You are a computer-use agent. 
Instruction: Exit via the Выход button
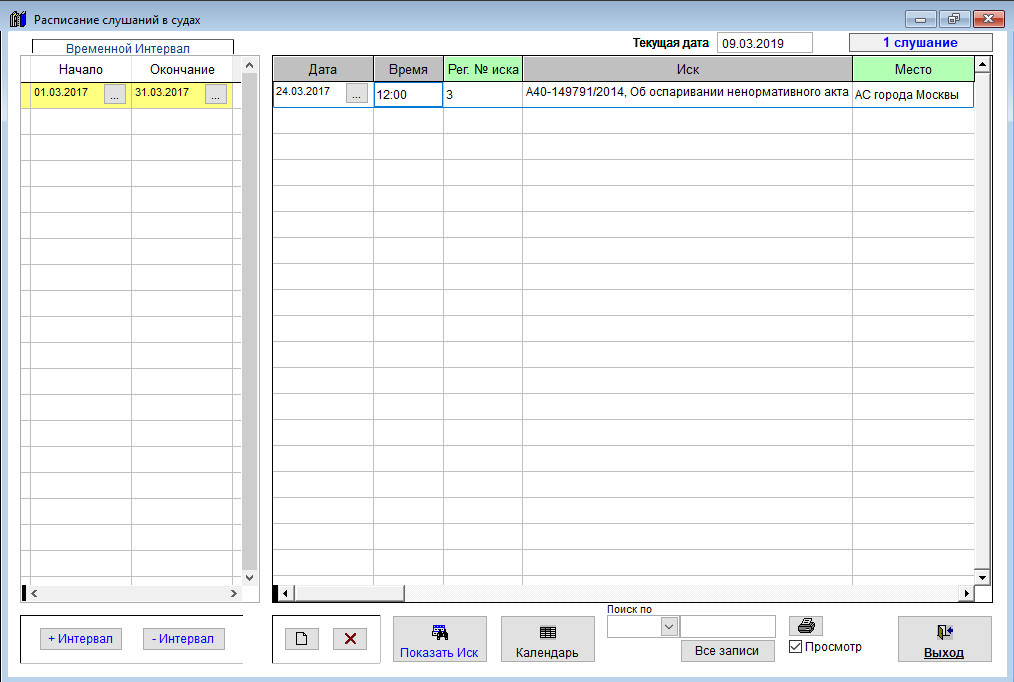[944, 639]
